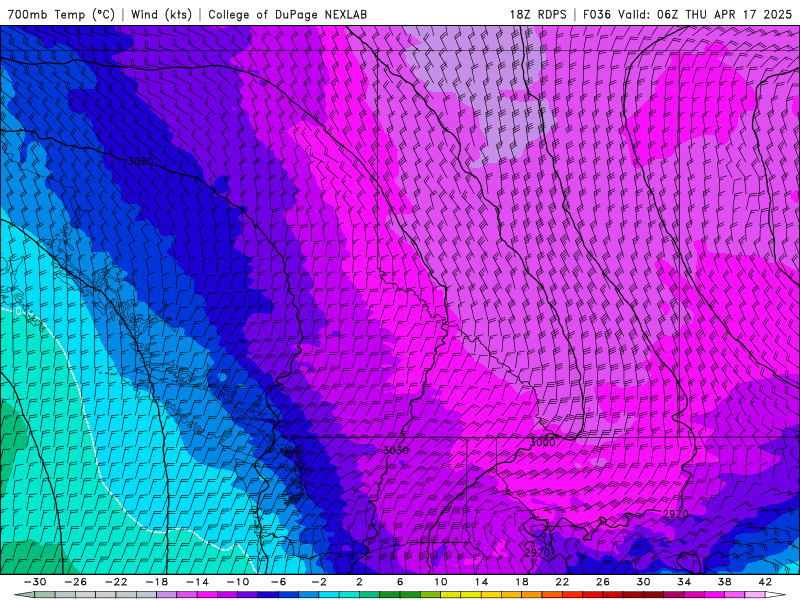800x600 pixels.
Task: Click the 30 degree legend label
Action: coord(643,582)
